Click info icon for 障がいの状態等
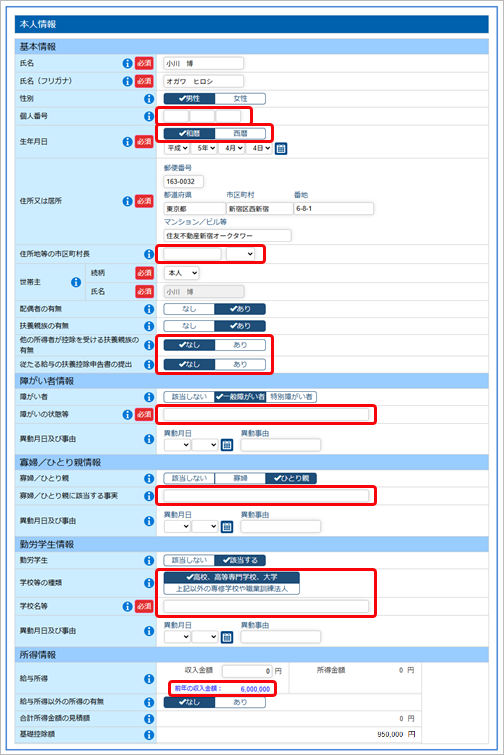The height and width of the screenshot is (755, 504). (127, 415)
